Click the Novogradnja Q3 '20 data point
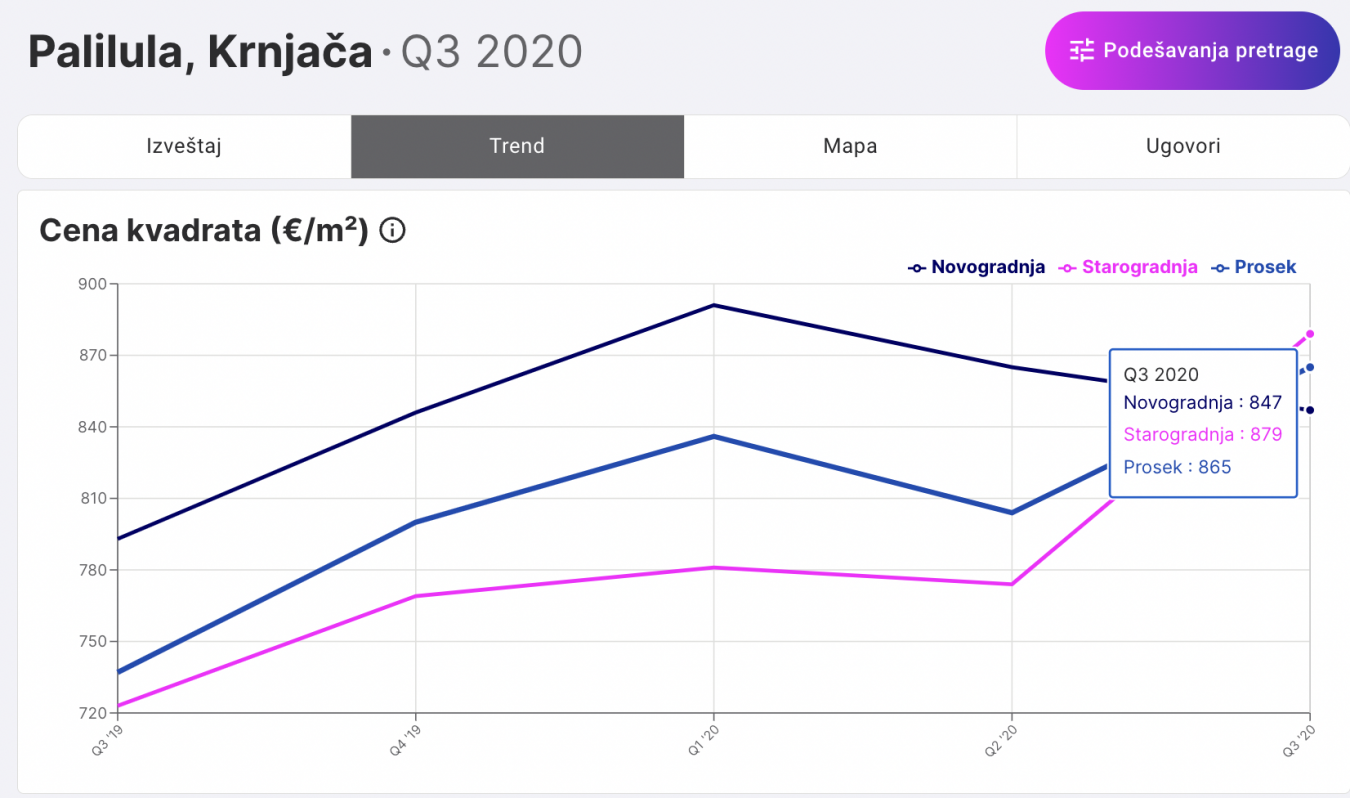This screenshot has height=798, width=1350. click(x=1310, y=410)
